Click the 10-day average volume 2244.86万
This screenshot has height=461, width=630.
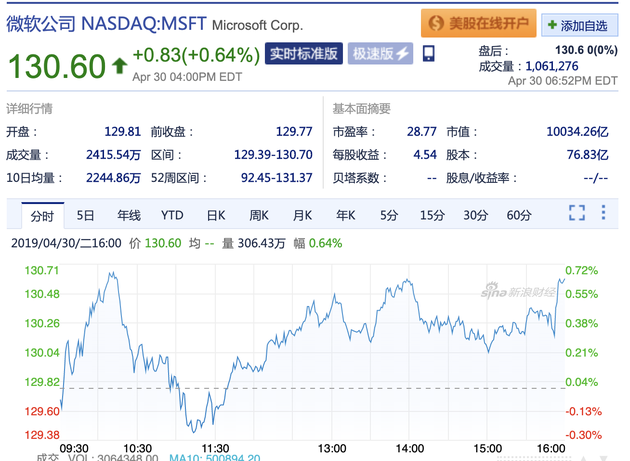pyautogui.click(x=113, y=178)
